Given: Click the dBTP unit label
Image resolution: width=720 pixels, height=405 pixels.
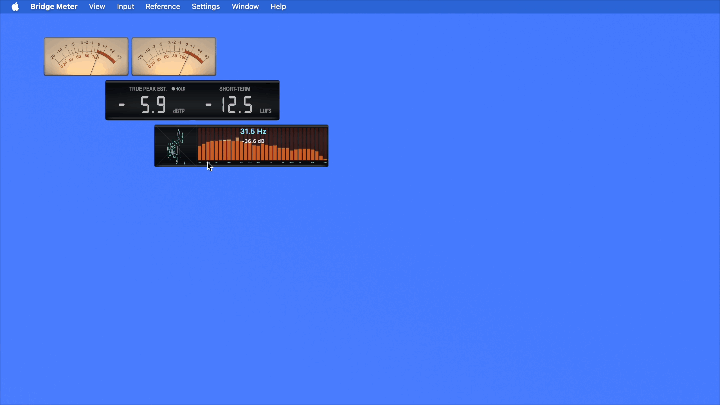Looking at the screenshot, I should 179,111.
